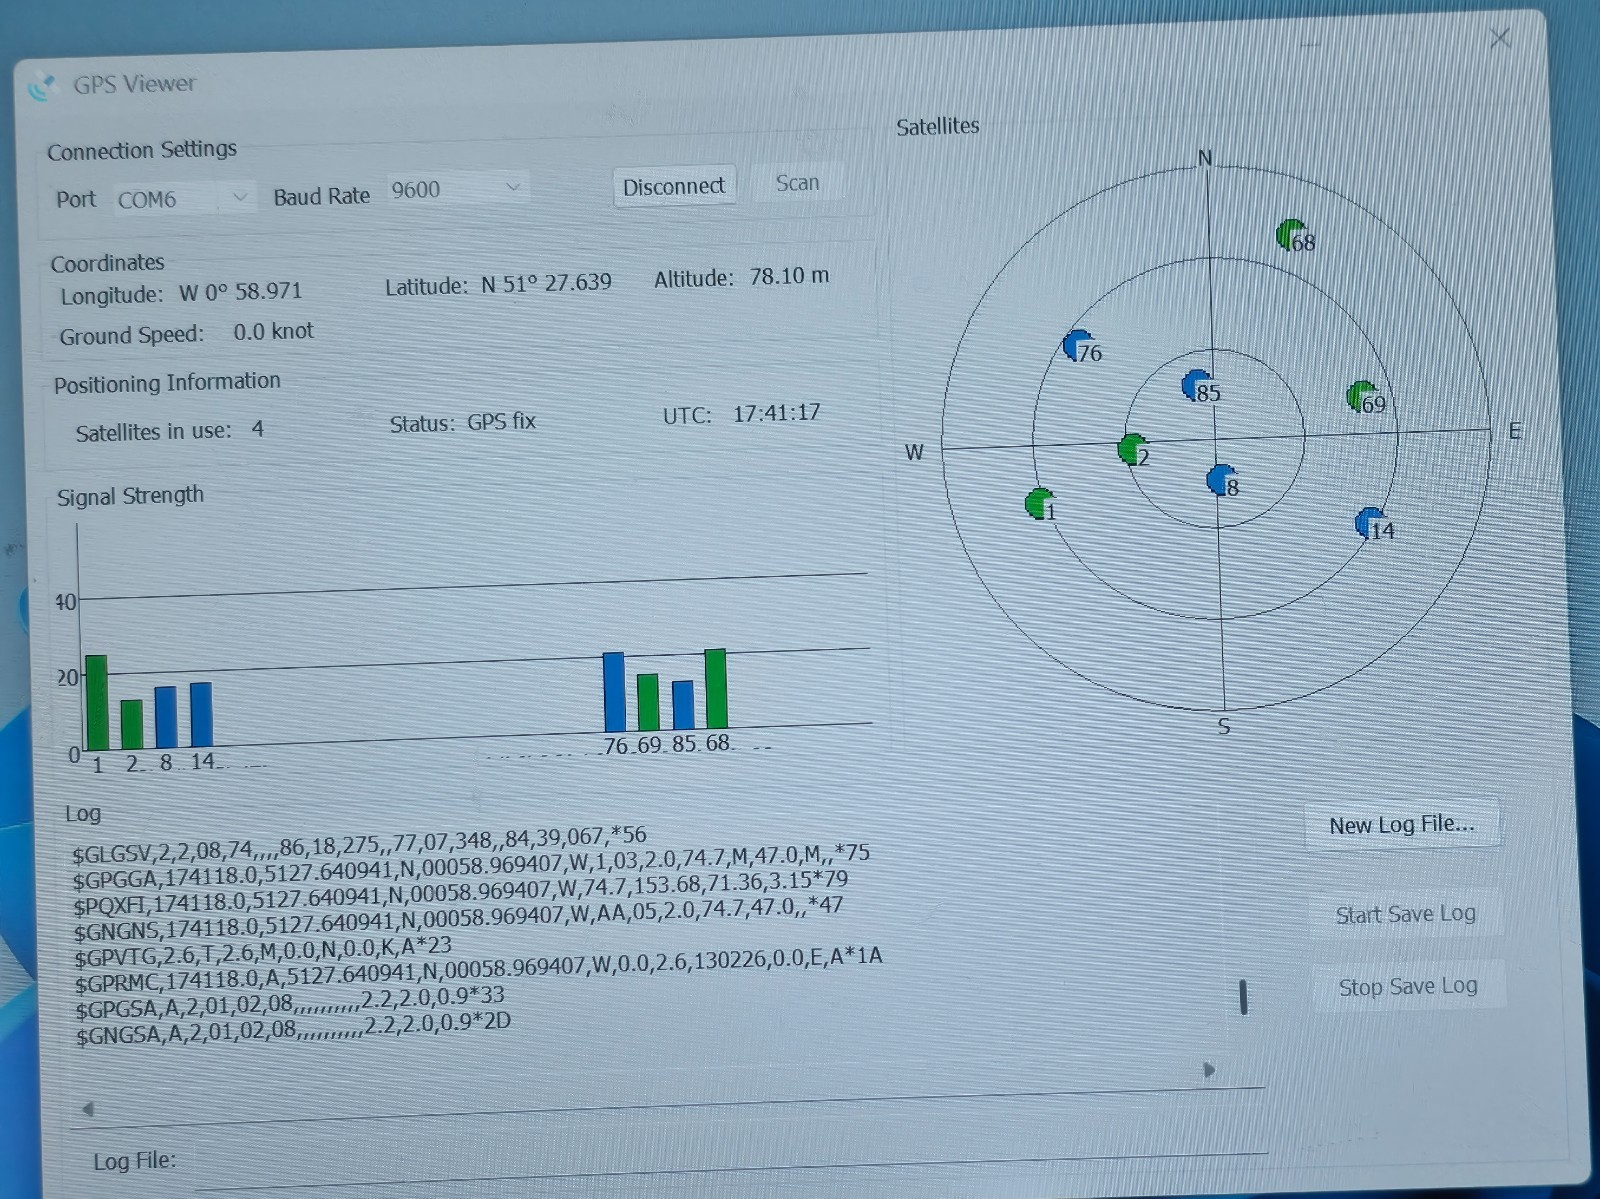The image size is (1600, 1199).
Task: Click satellite 2 marker on sky plot
Action: click(x=1132, y=450)
